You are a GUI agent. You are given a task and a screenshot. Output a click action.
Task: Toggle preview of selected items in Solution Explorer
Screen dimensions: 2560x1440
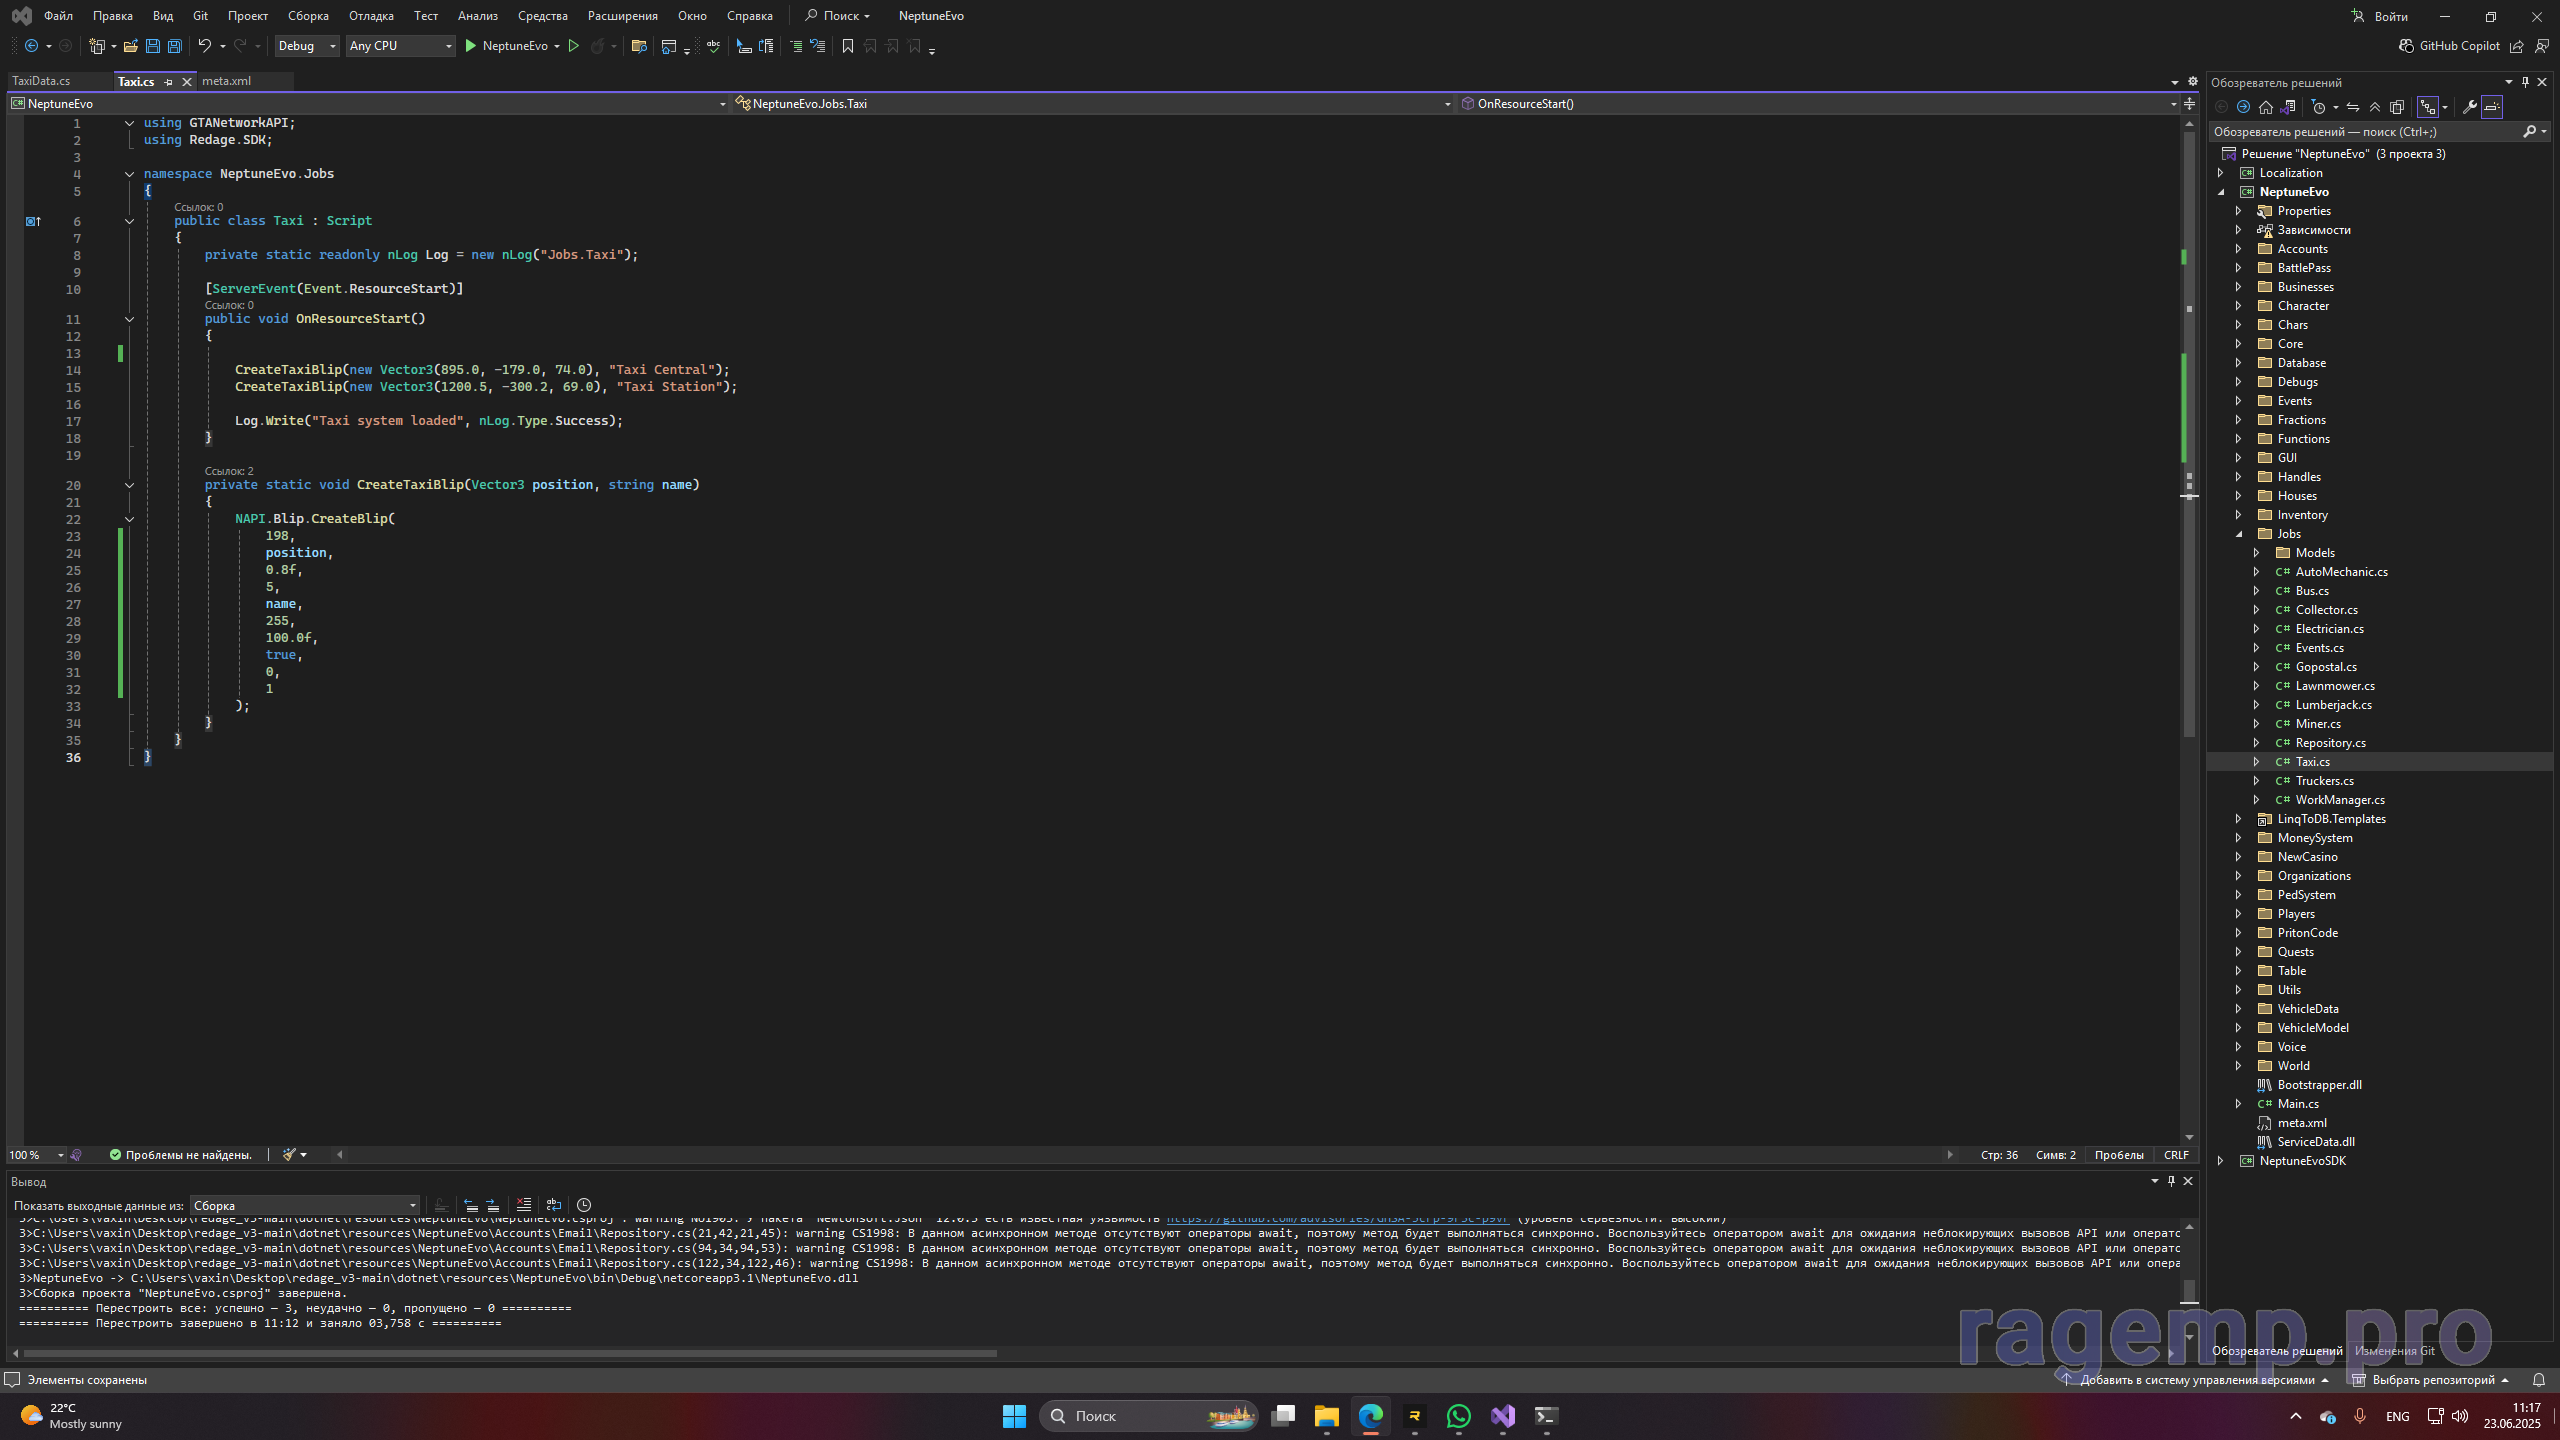point(2492,107)
